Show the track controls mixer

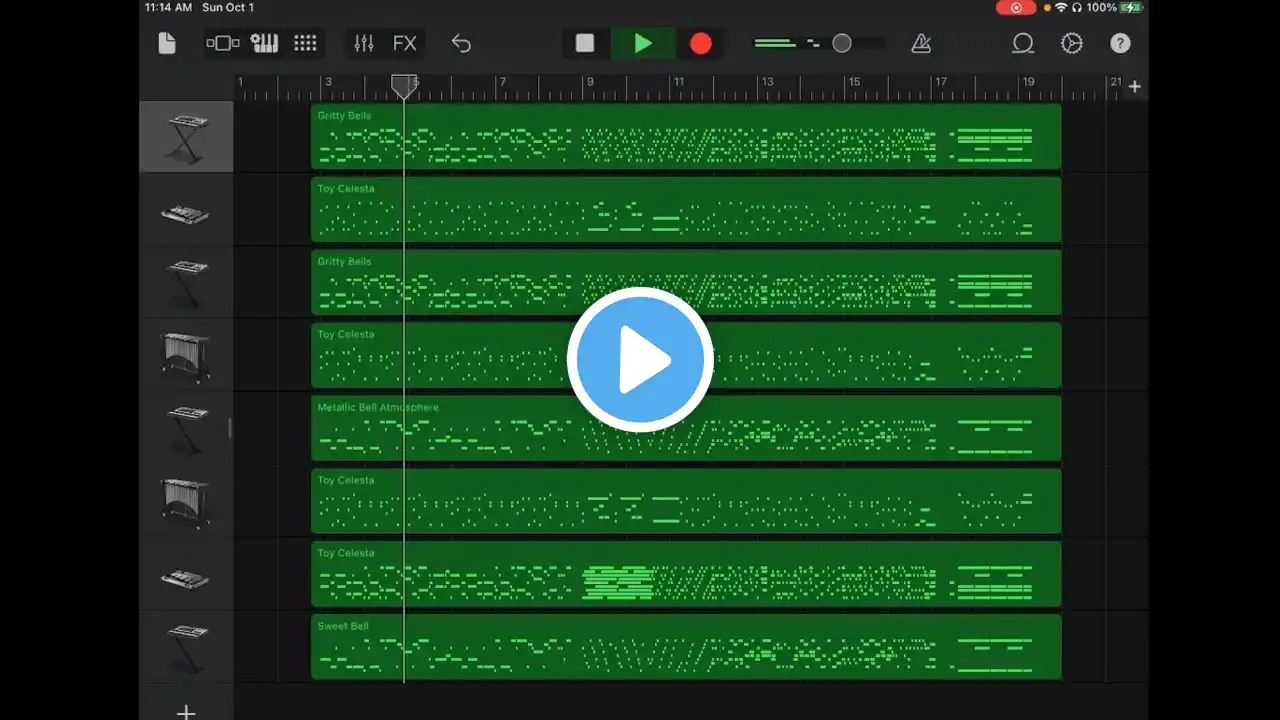pyautogui.click(x=364, y=43)
